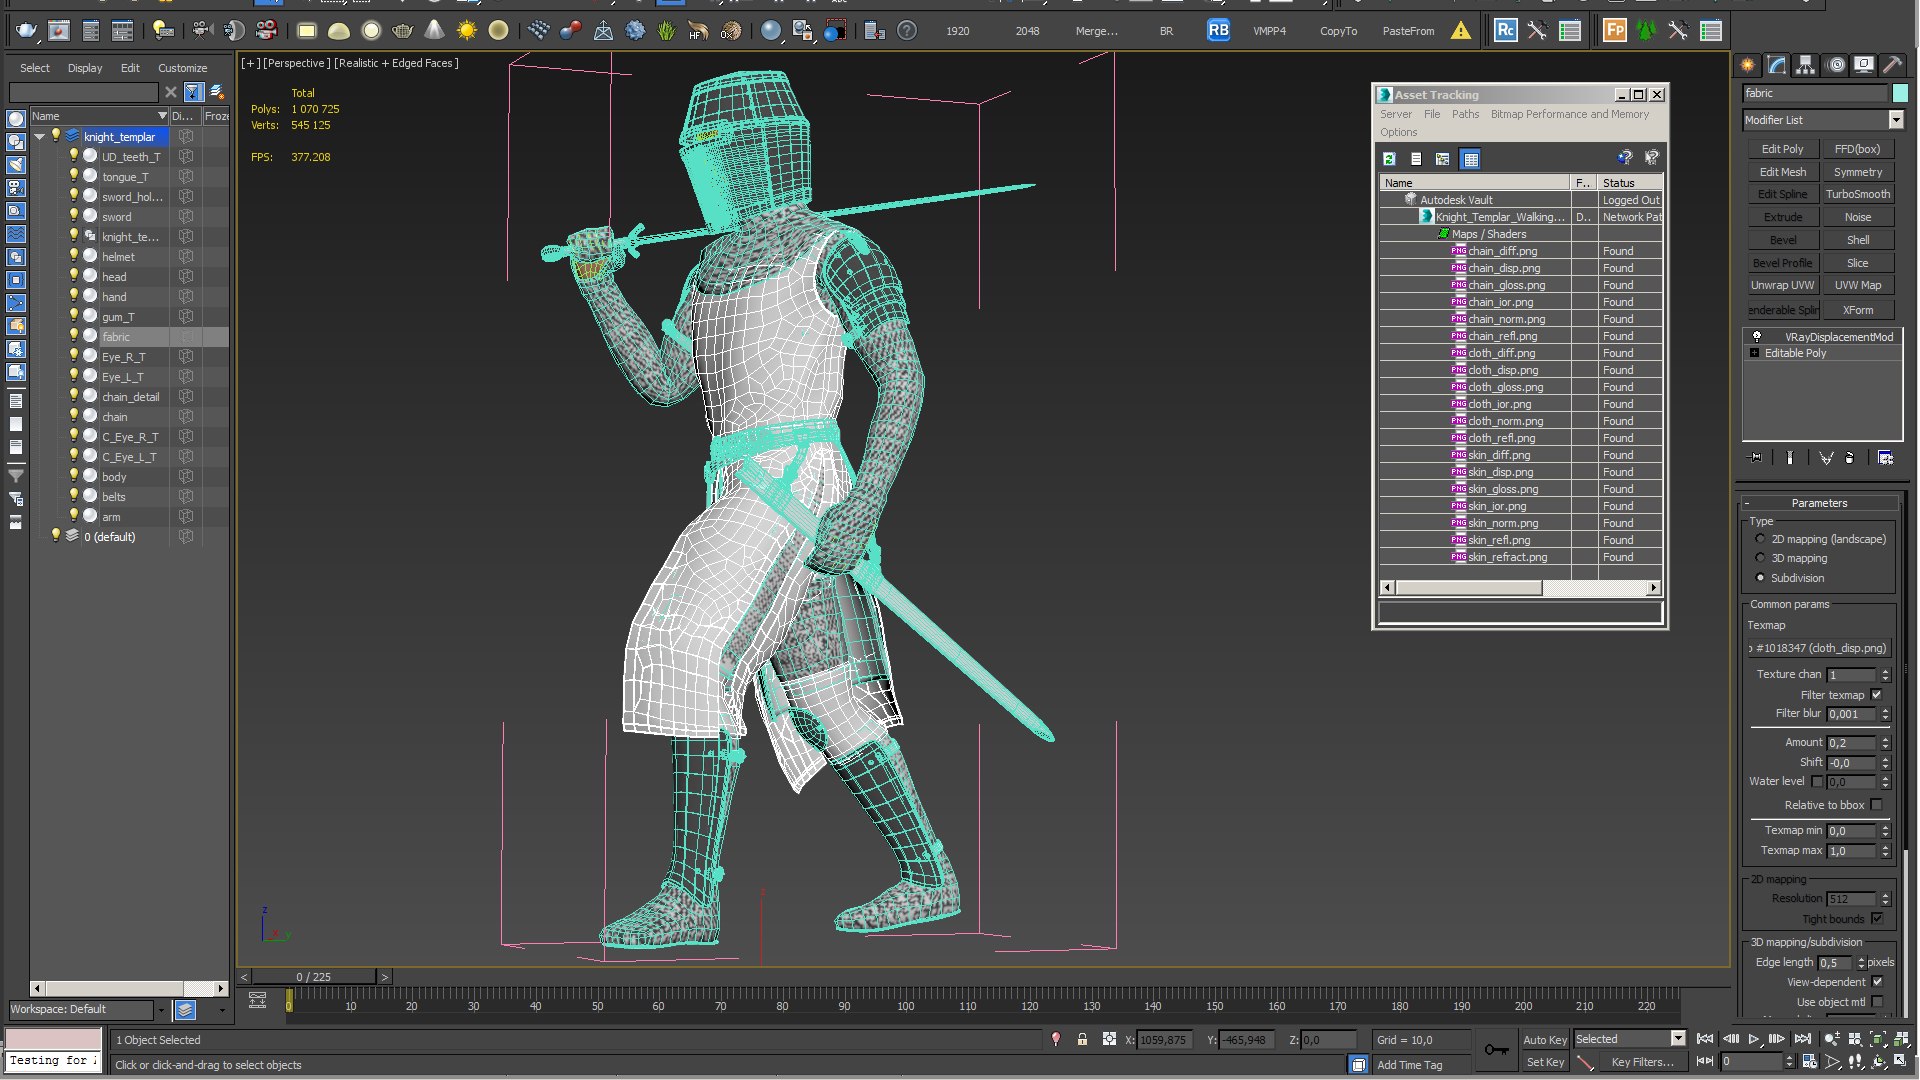Image resolution: width=1920 pixels, height=1080 pixels.
Task: Clear the scene explorer search with X
Action: point(171,93)
